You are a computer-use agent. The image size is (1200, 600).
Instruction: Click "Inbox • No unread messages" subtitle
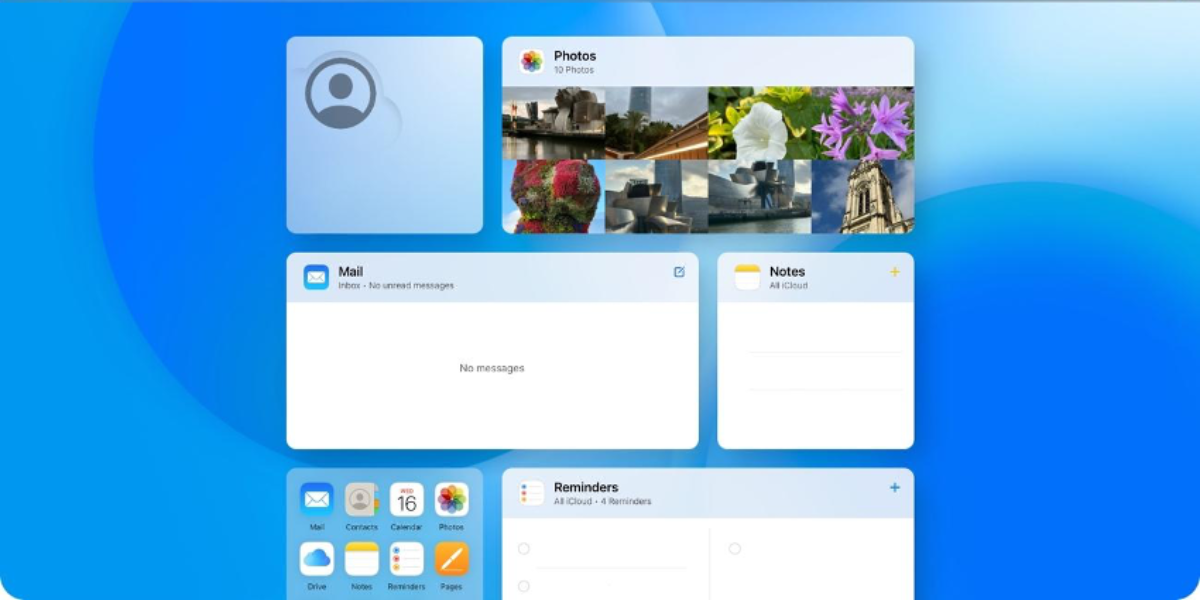coord(396,286)
